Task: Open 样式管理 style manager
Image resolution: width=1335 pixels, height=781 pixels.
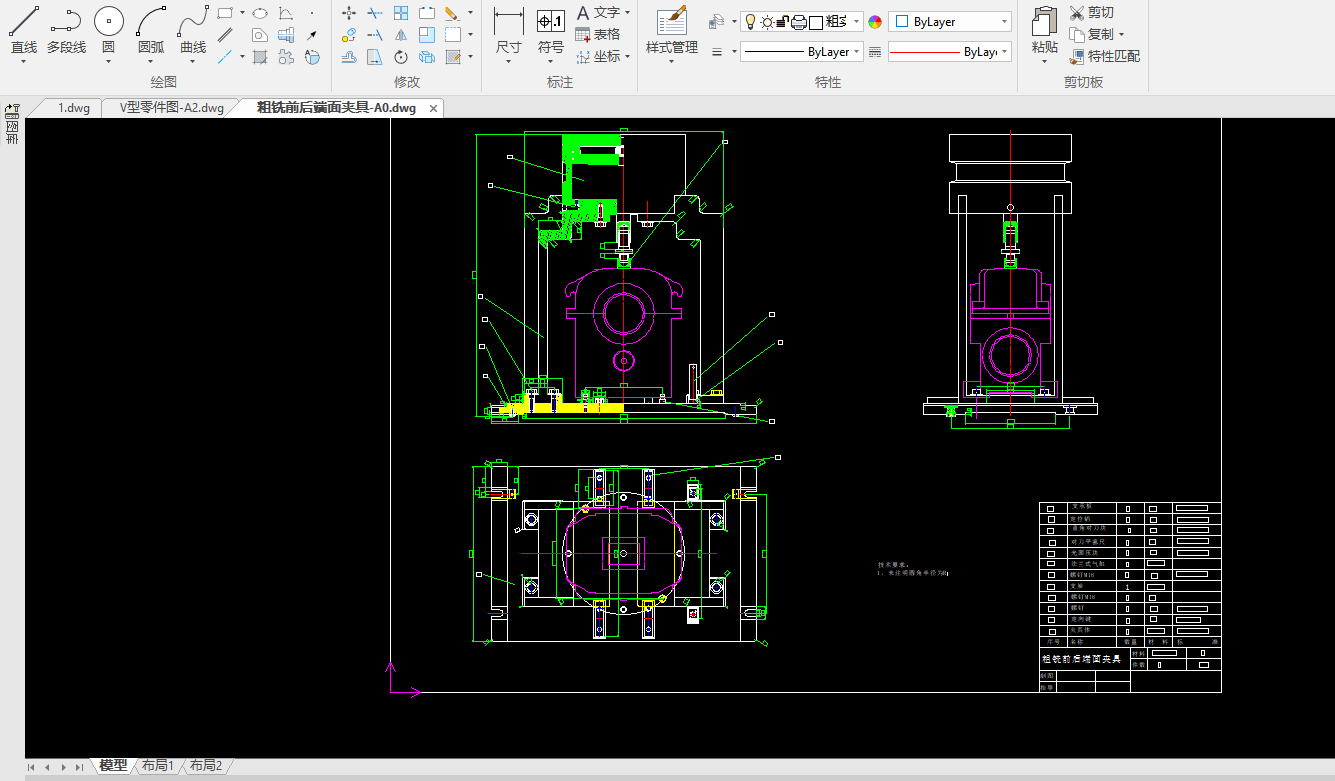Action: click(x=671, y=22)
